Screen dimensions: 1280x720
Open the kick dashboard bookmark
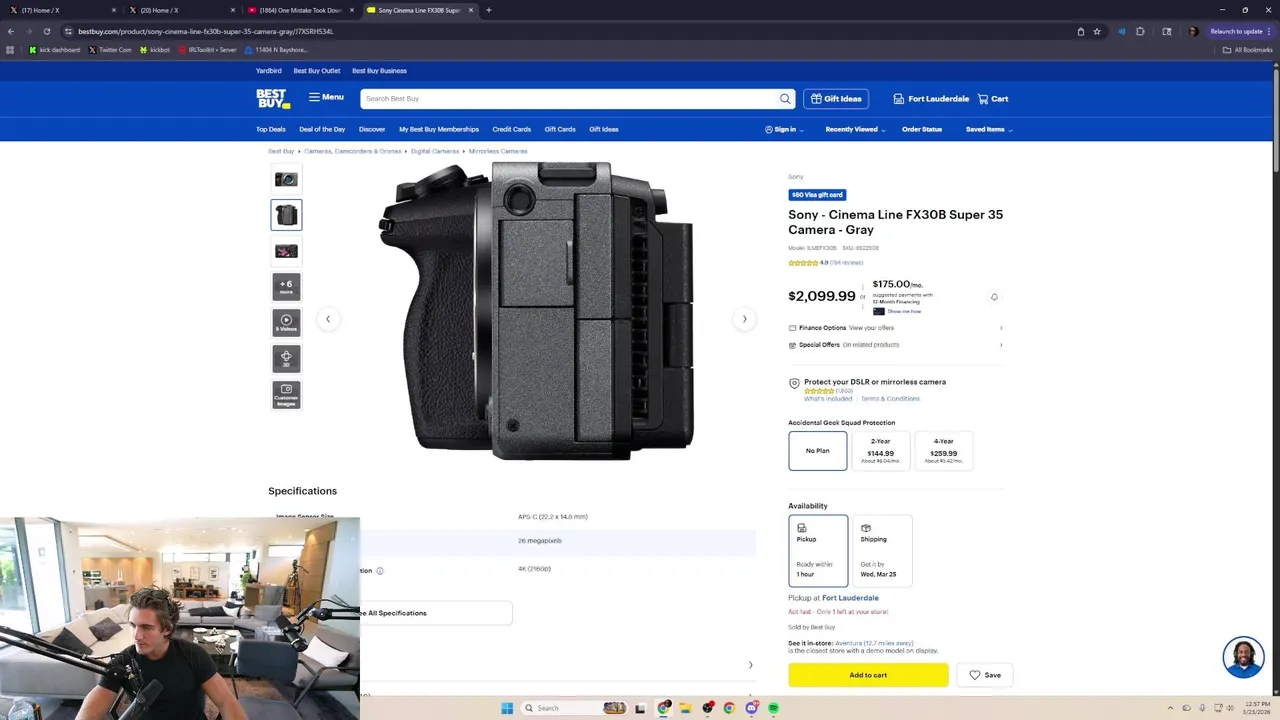click(x=55, y=50)
